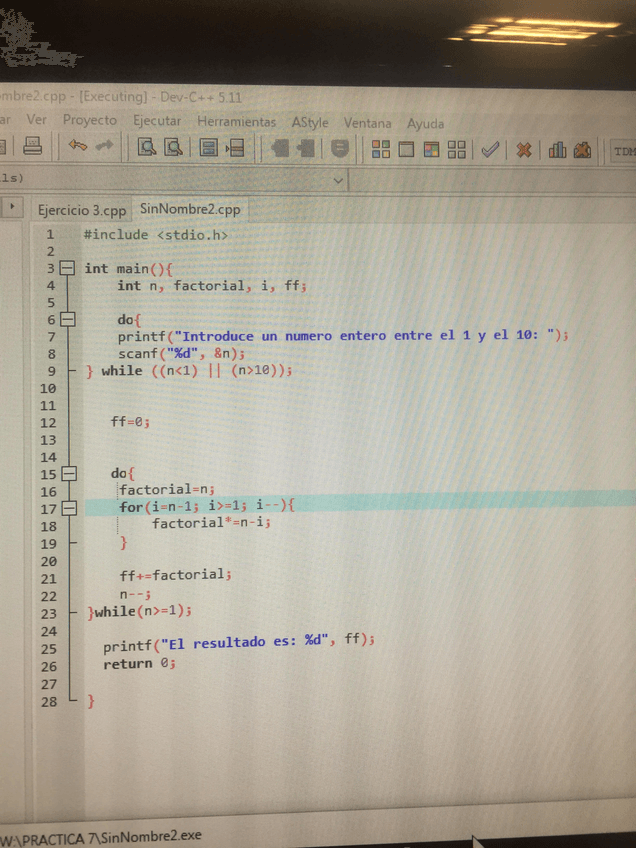Collapse the for loop at line 17
This screenshot has height=848, width=636.
coord(68,508)
